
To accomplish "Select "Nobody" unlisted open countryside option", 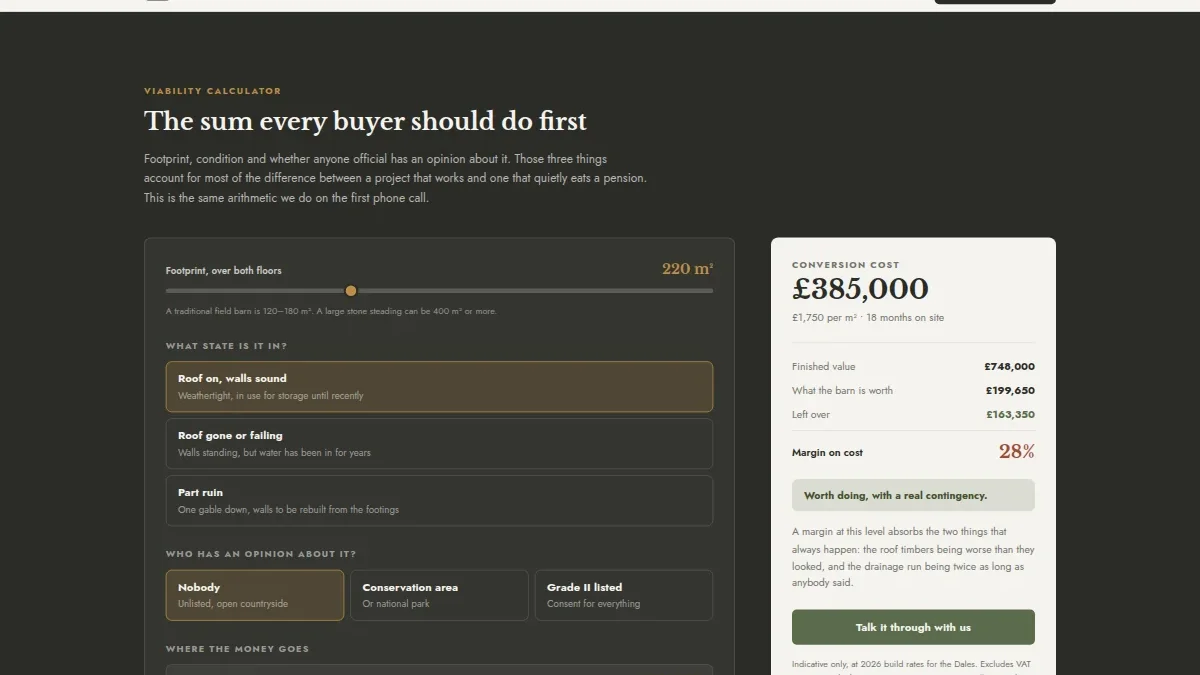I will pyautogui.click(x=255, y=595).
